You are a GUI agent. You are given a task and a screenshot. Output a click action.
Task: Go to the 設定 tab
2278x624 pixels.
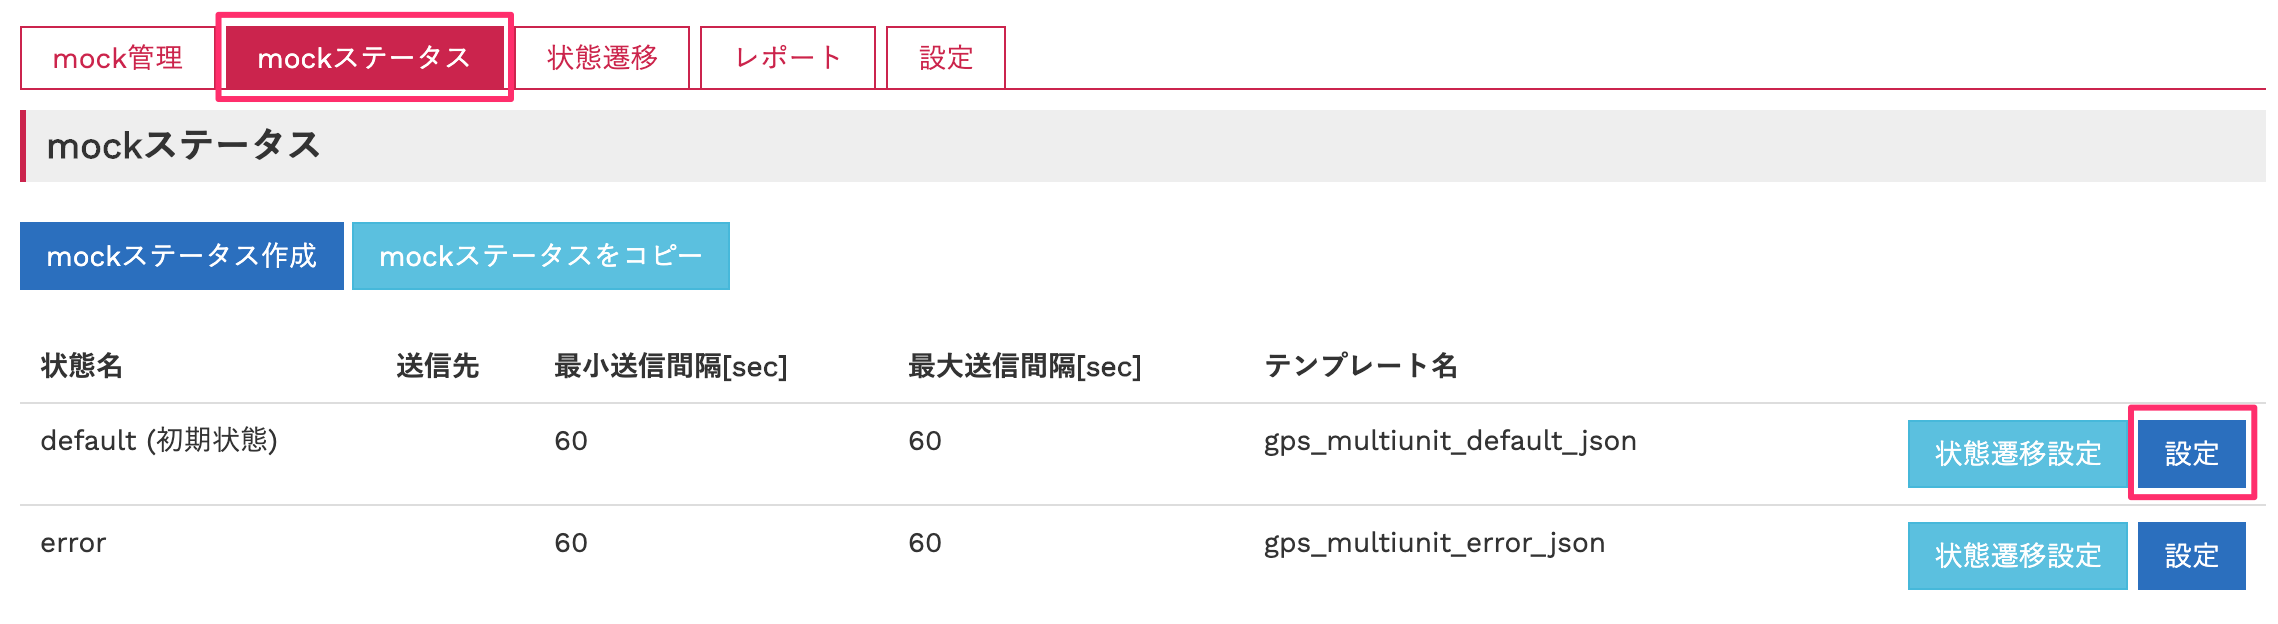tap(945, 58)
